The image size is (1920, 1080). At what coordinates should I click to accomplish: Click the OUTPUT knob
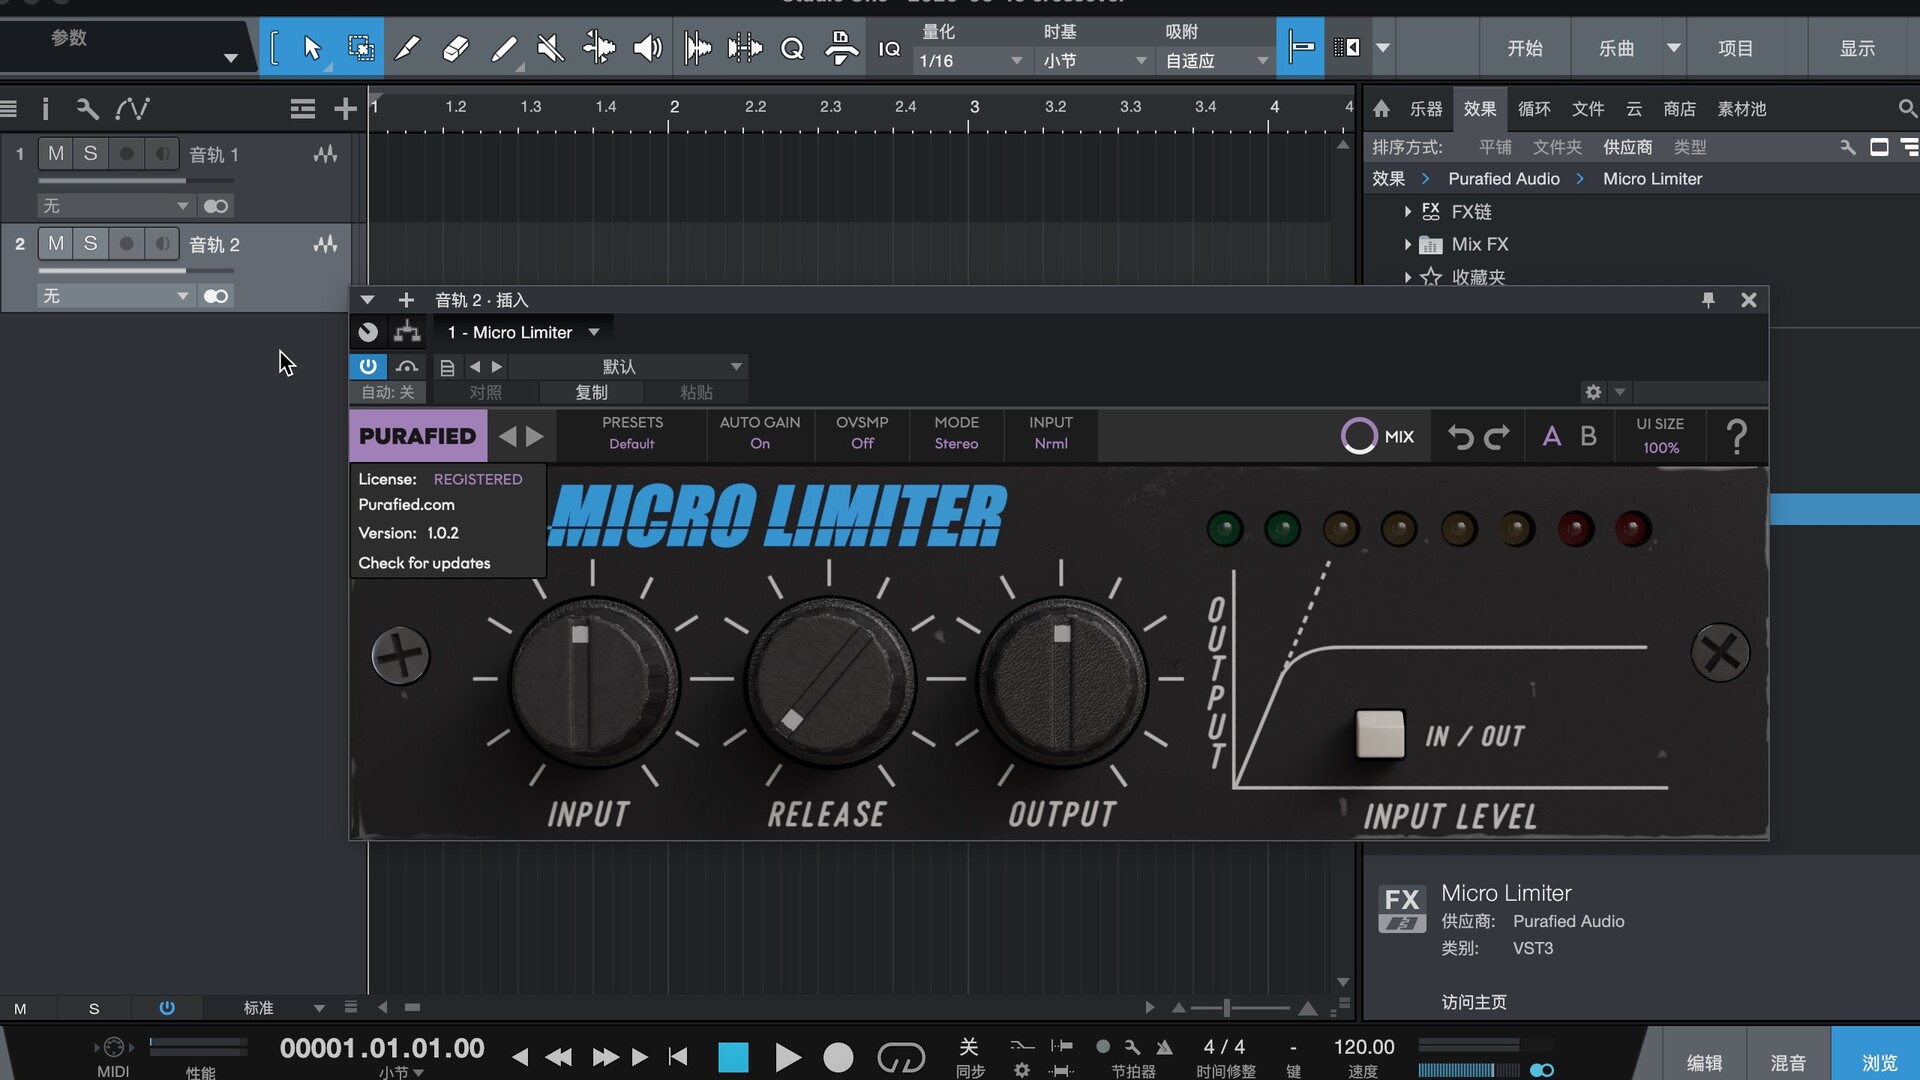(x=1061, y=681)
